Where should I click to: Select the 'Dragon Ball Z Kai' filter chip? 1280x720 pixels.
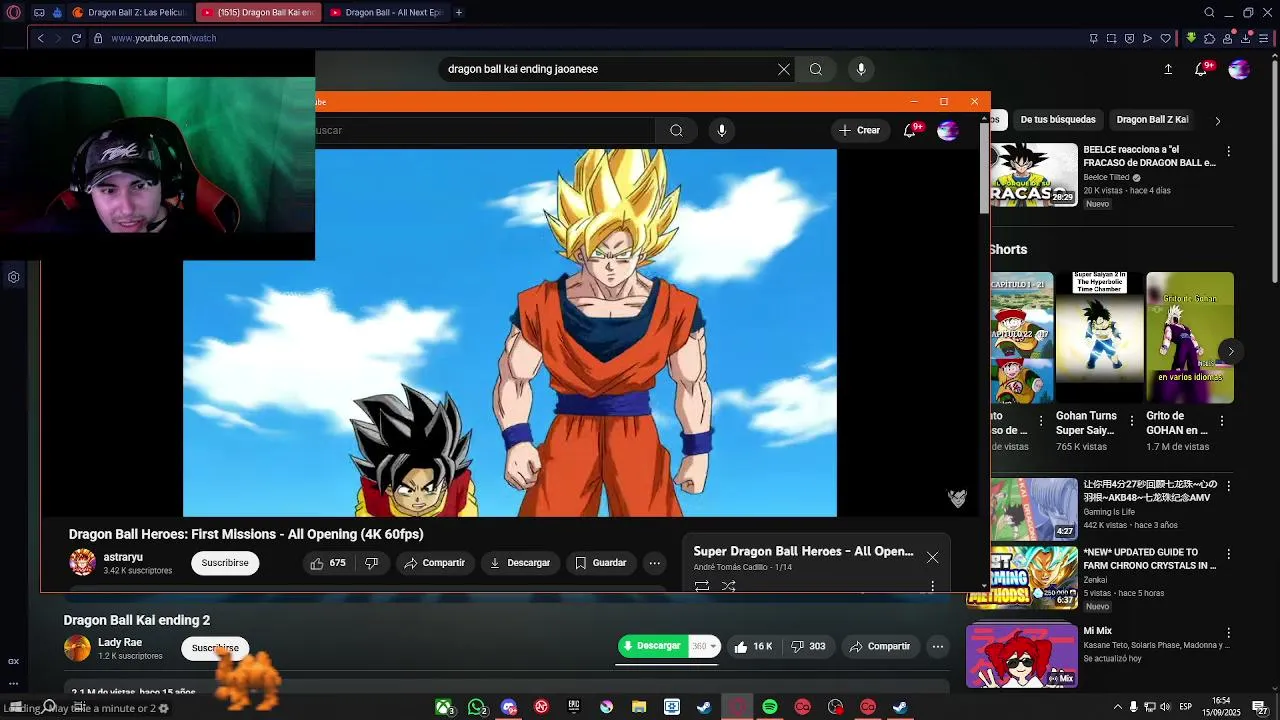pyautogui.click(x=1152, y=119)
